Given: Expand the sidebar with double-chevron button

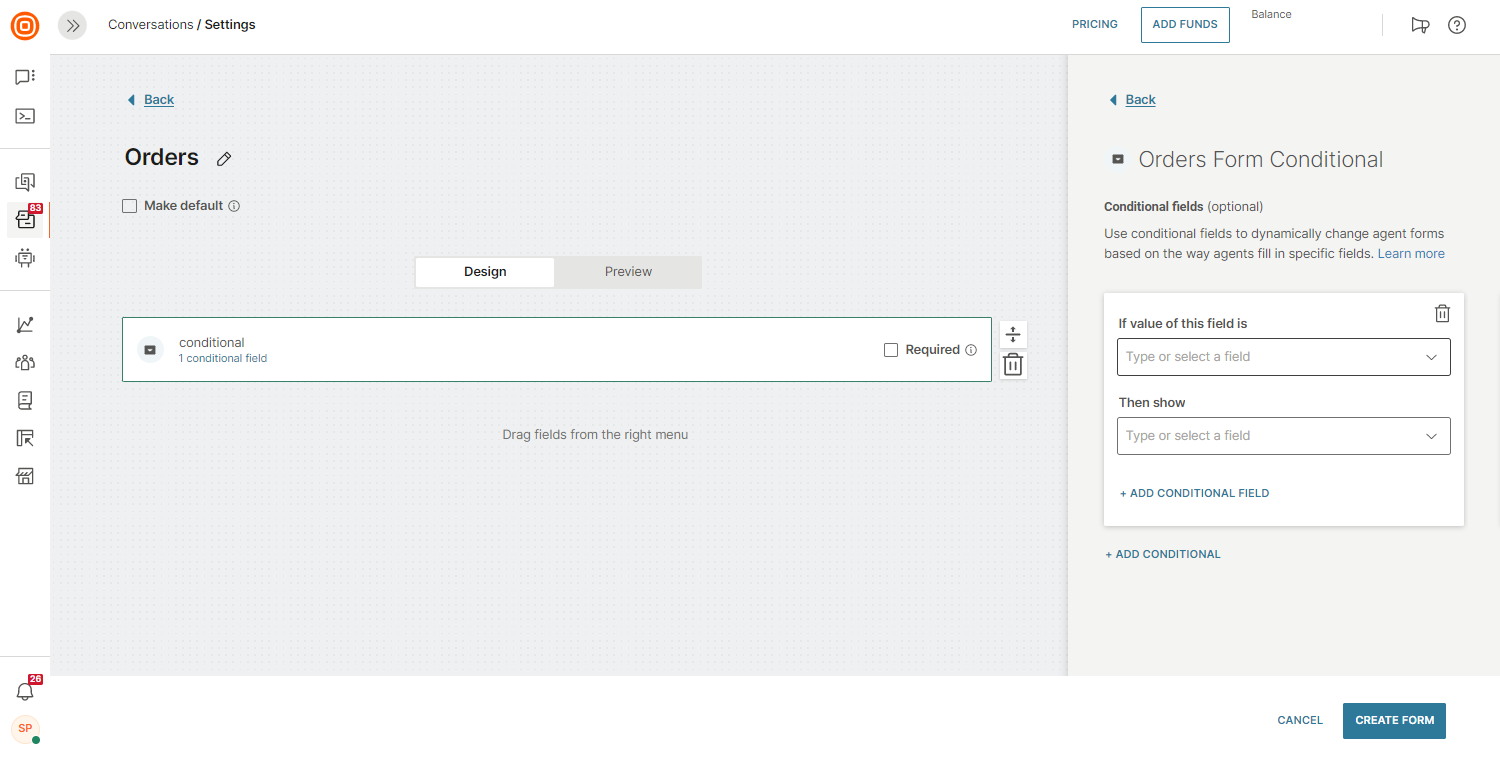Looking at the screenshot, I should coord(72,25).
